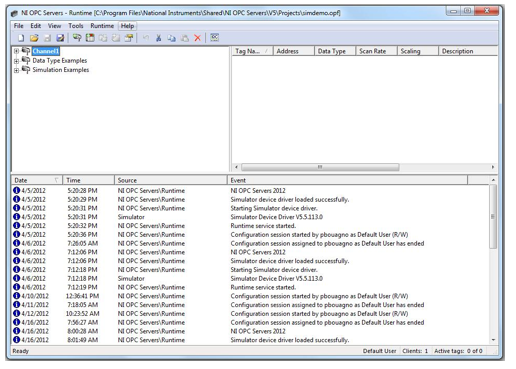
Task: Click the info icon on the 12:36:41 PM event
Action: click(x=16, y=296)
